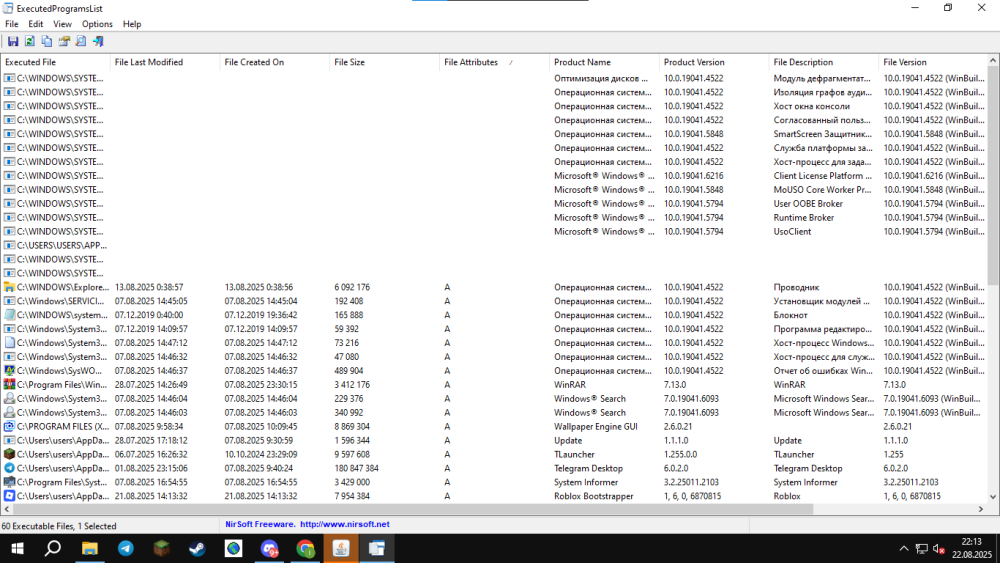Open the View menu

coord(62,24)
